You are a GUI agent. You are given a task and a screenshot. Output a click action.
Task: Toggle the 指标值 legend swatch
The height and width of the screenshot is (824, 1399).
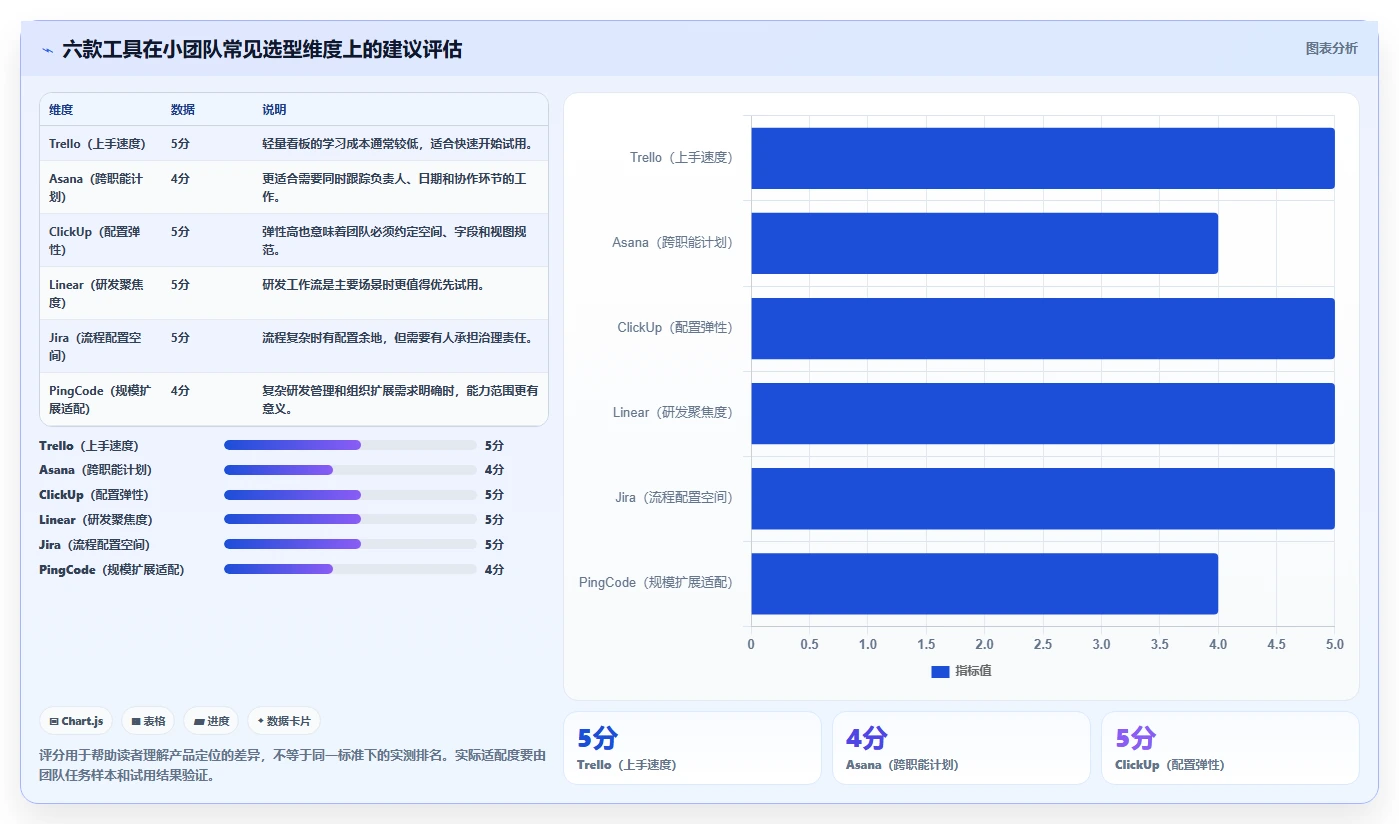coord(939,671)
